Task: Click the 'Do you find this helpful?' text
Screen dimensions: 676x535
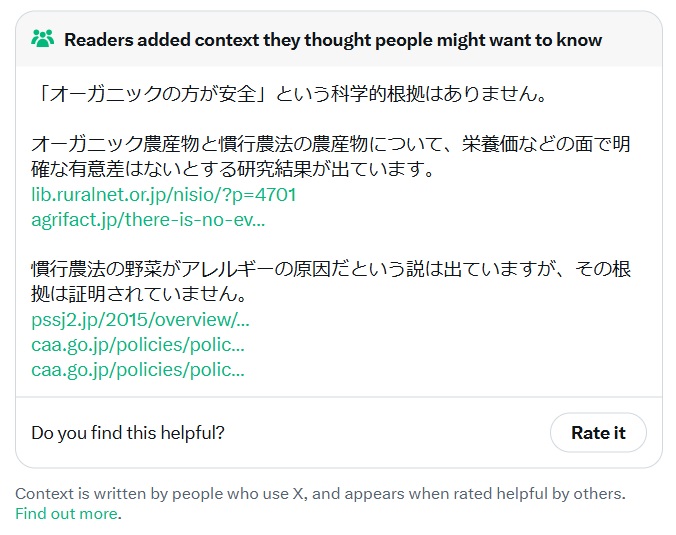Action: point(128,433)
